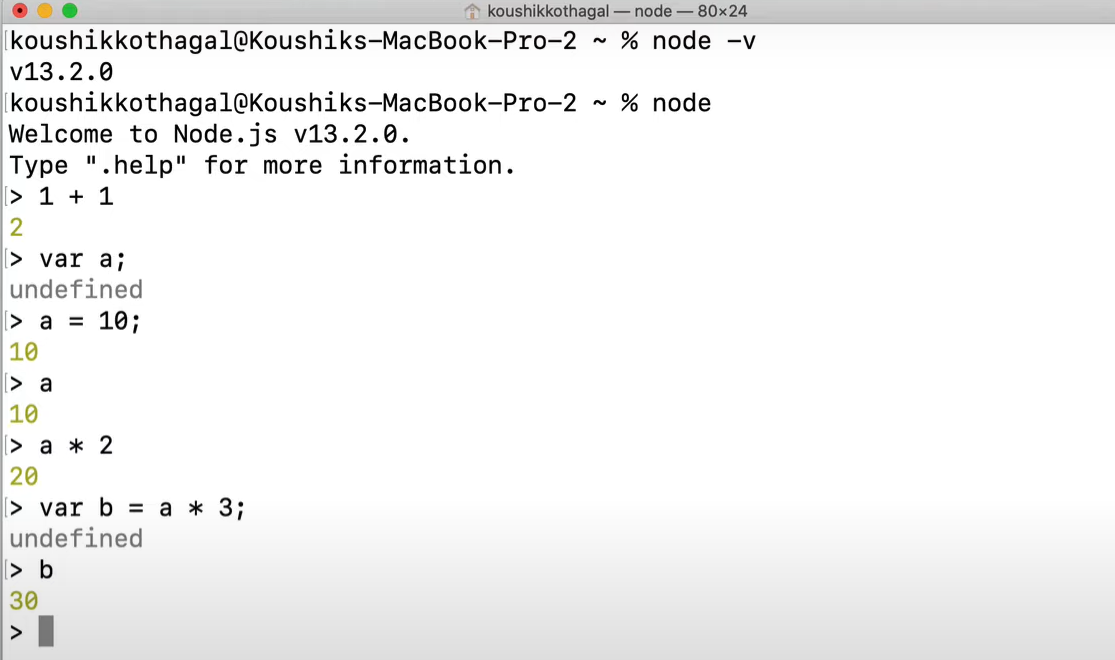Click the "var a;" statement line
Screen dimensions: 1115x660
click(83, 259)
